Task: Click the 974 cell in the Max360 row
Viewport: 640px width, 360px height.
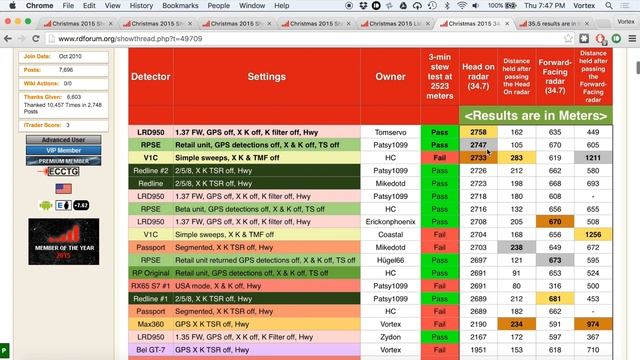Action: [593, 324]
